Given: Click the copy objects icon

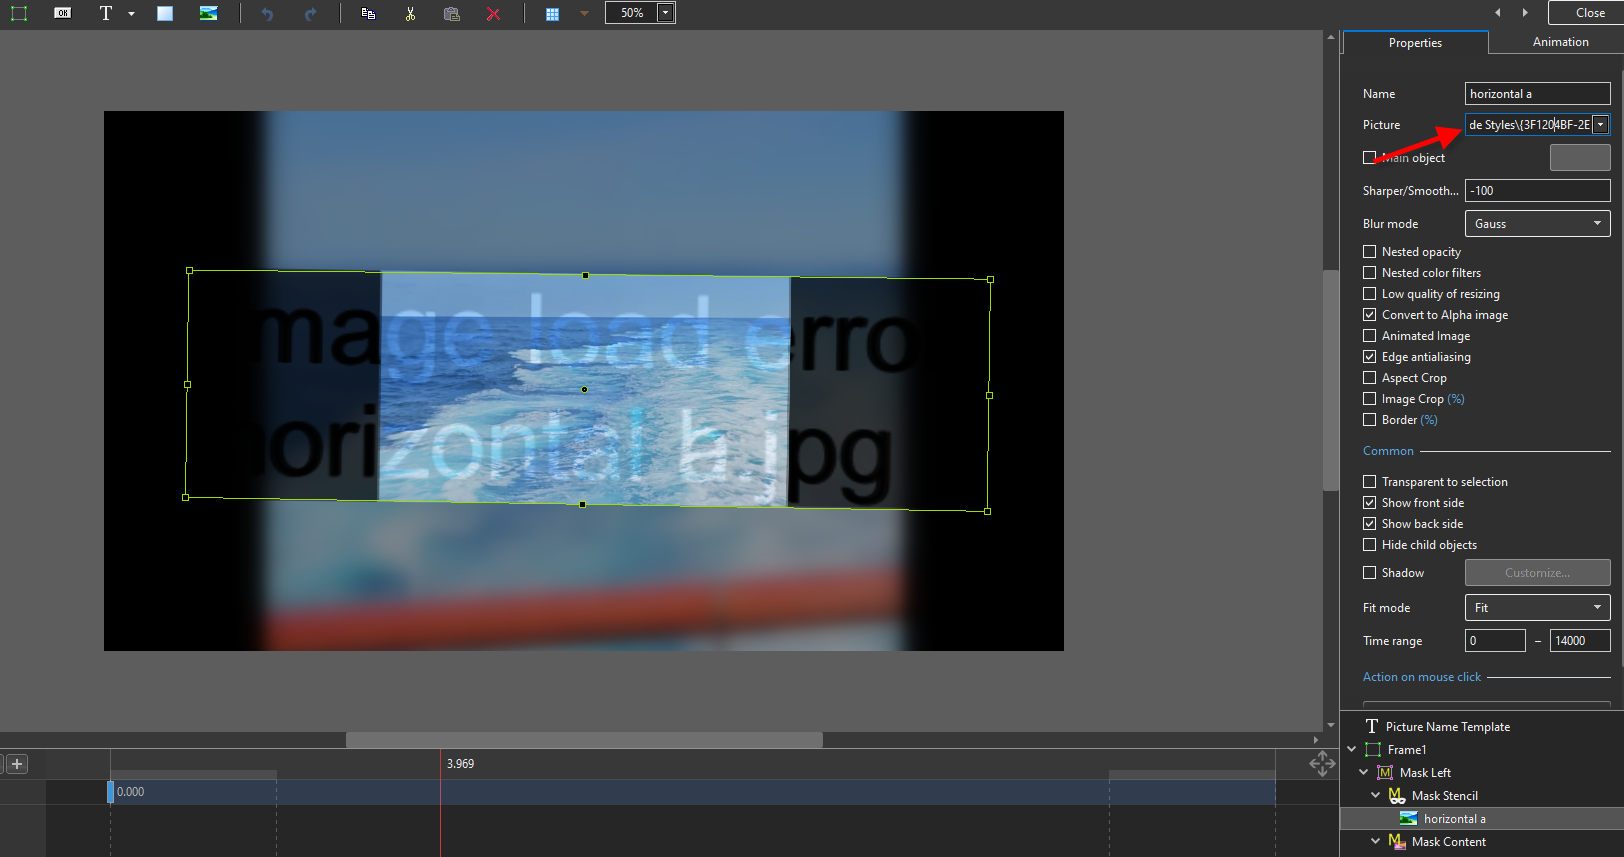Looking at the screenshot, I should click(x=368, y=13).
